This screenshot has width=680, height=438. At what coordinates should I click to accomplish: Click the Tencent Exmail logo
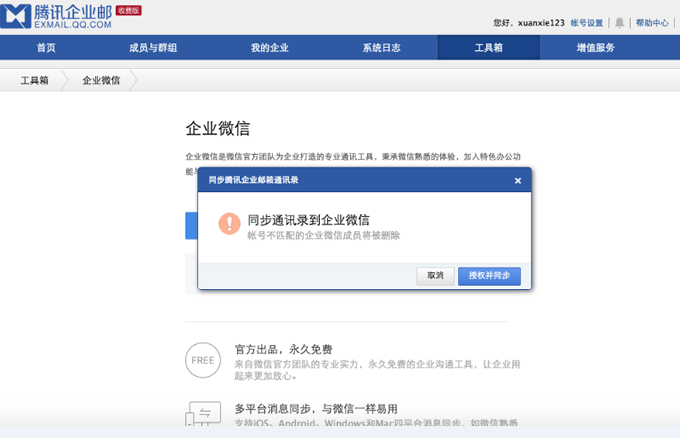point(60,17)
